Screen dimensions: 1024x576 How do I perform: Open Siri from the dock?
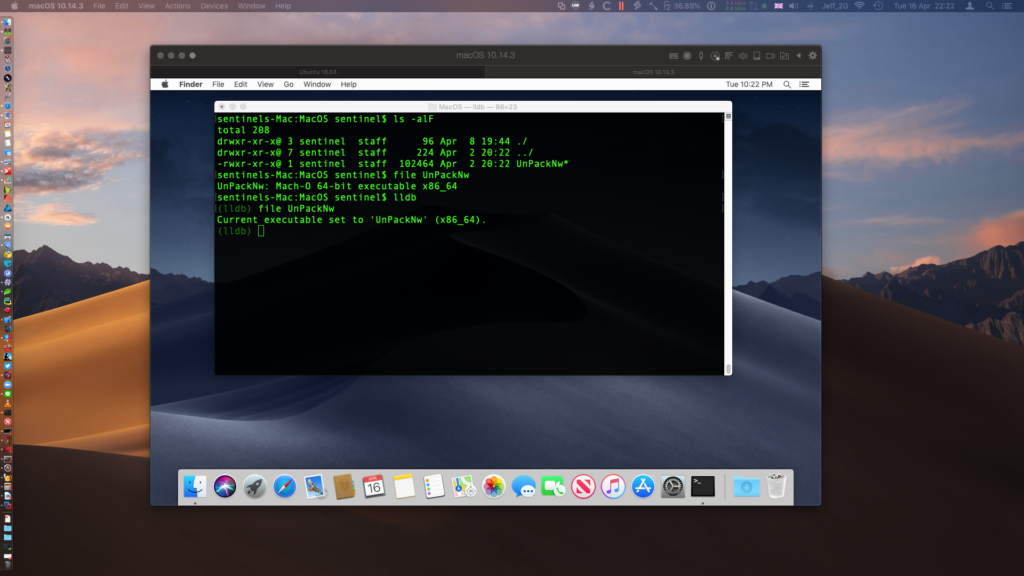225,487
